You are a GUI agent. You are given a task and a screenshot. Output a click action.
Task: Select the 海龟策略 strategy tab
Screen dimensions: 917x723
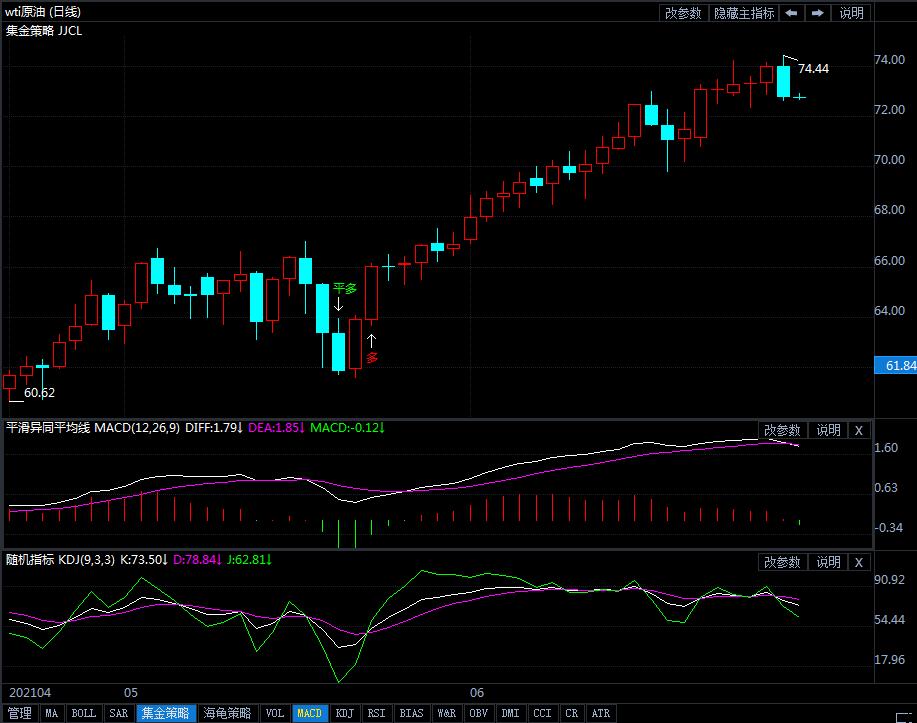227,713
